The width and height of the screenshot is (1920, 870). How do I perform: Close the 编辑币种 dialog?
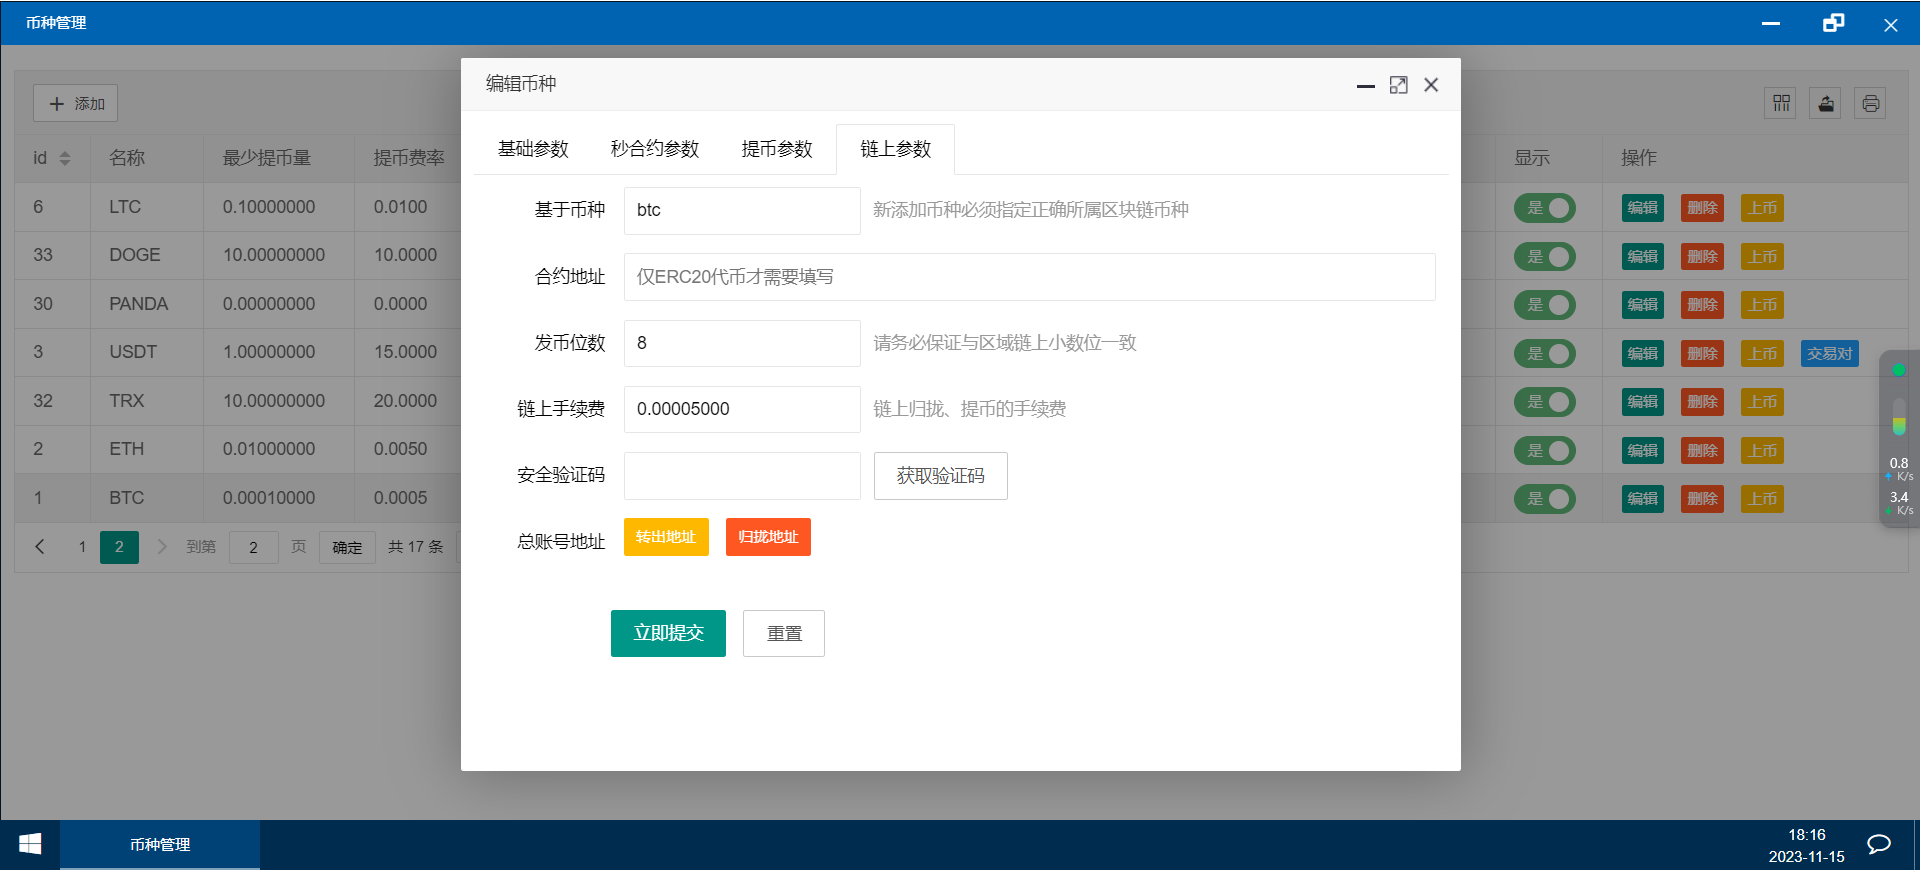point(1431,85)
